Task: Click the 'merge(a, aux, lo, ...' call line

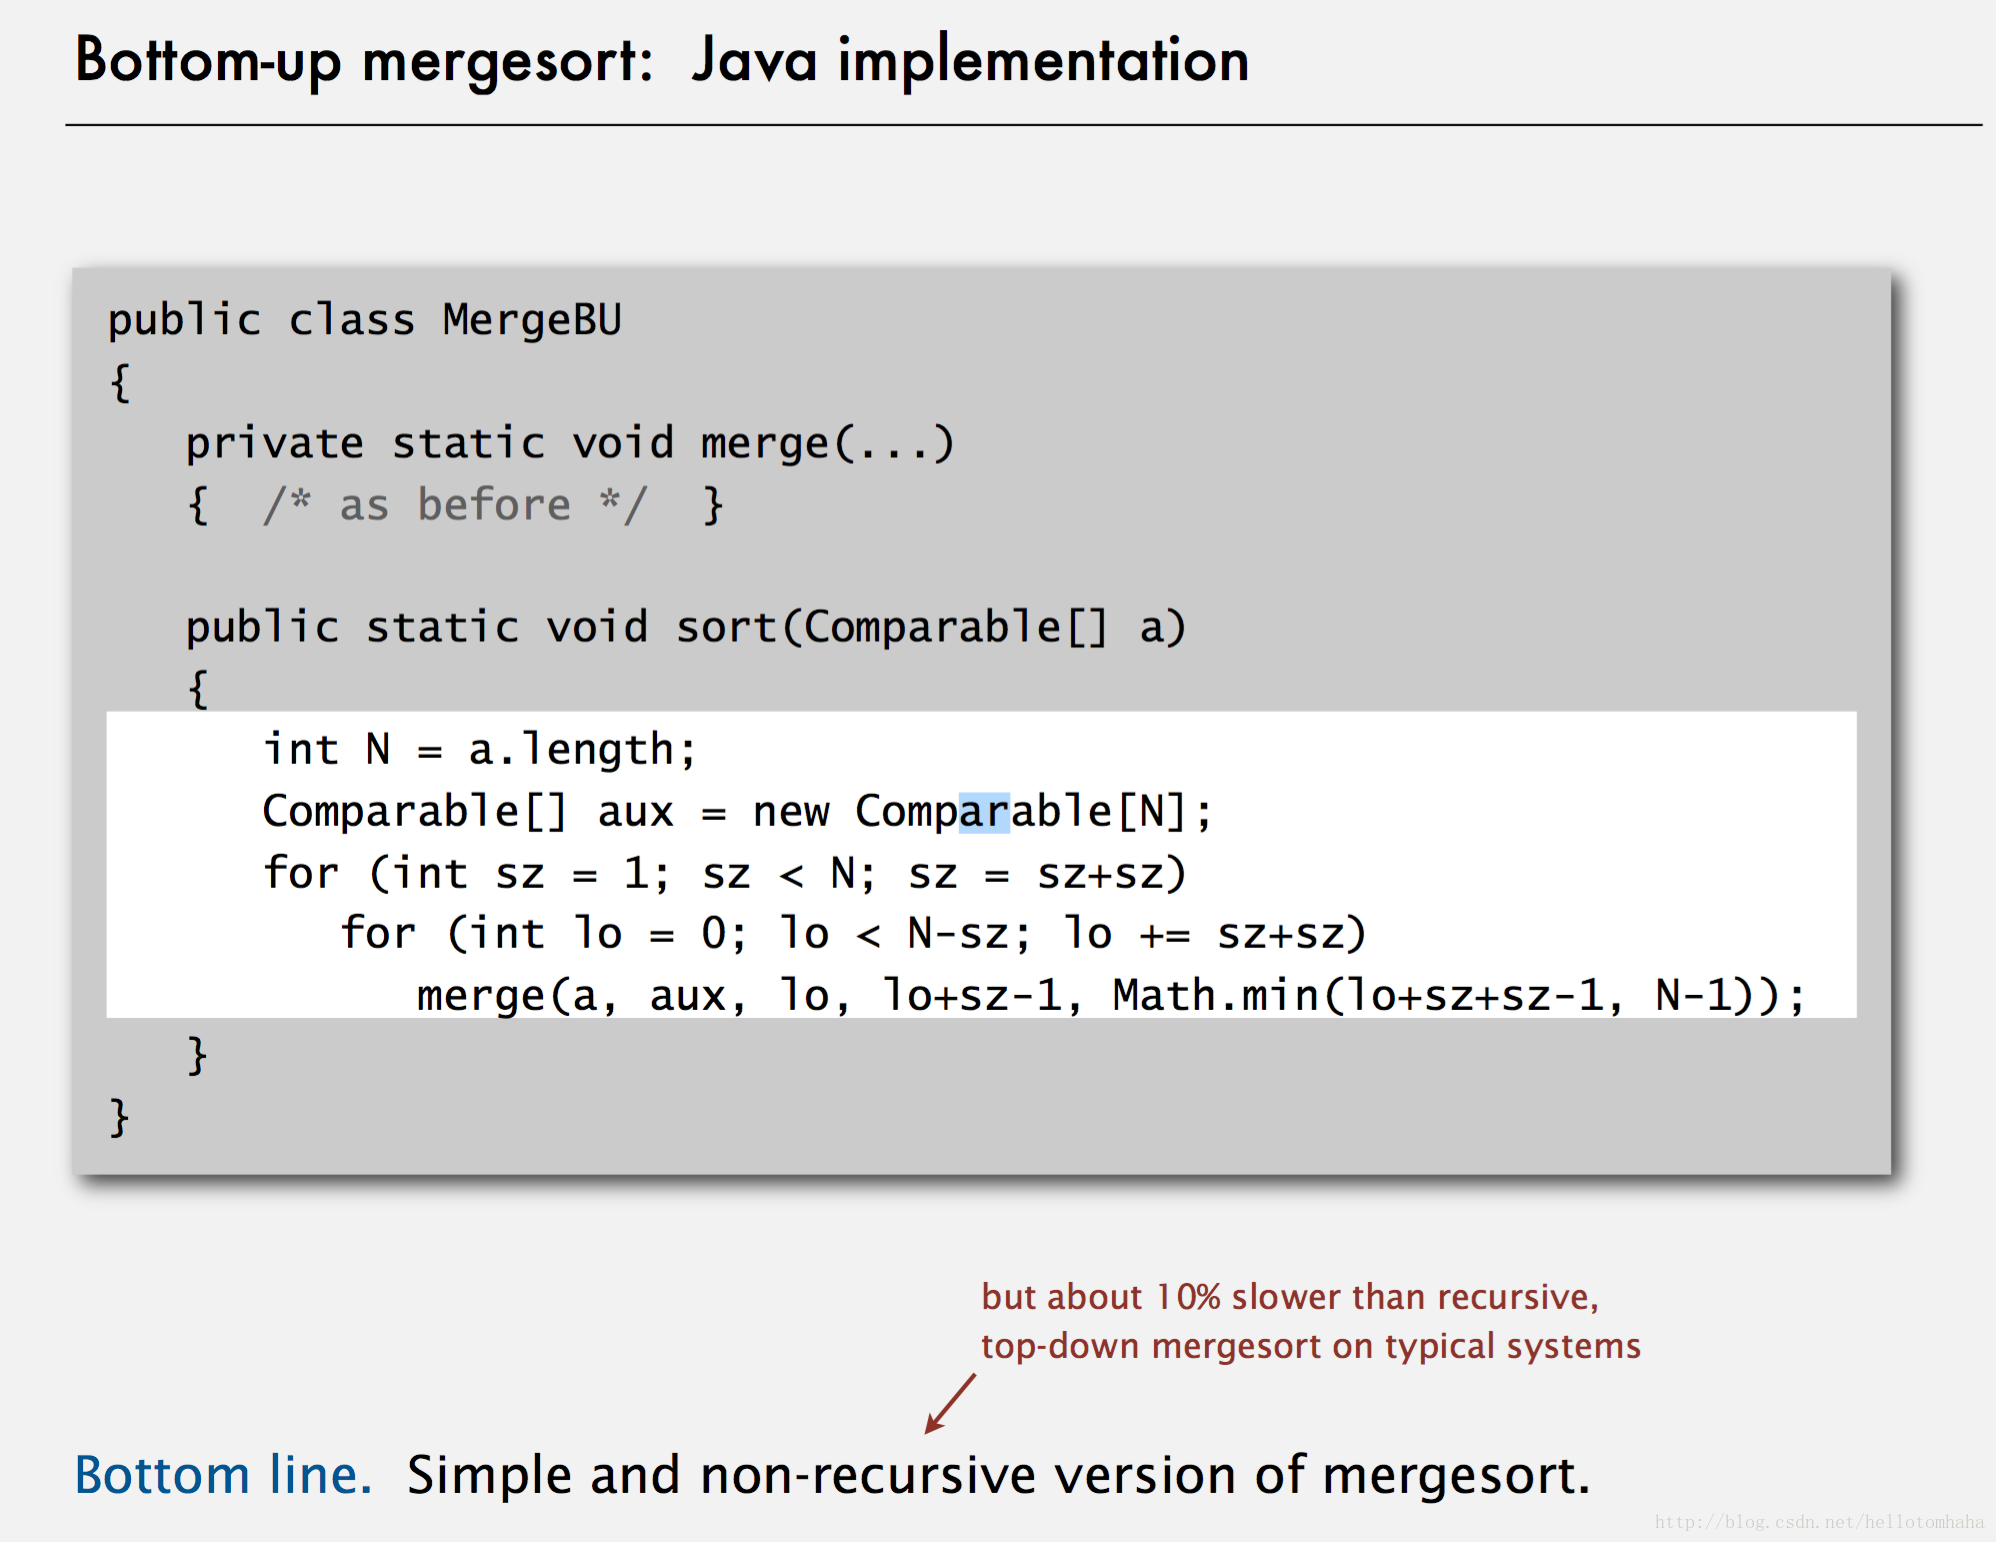Action: coord(1111,996)
